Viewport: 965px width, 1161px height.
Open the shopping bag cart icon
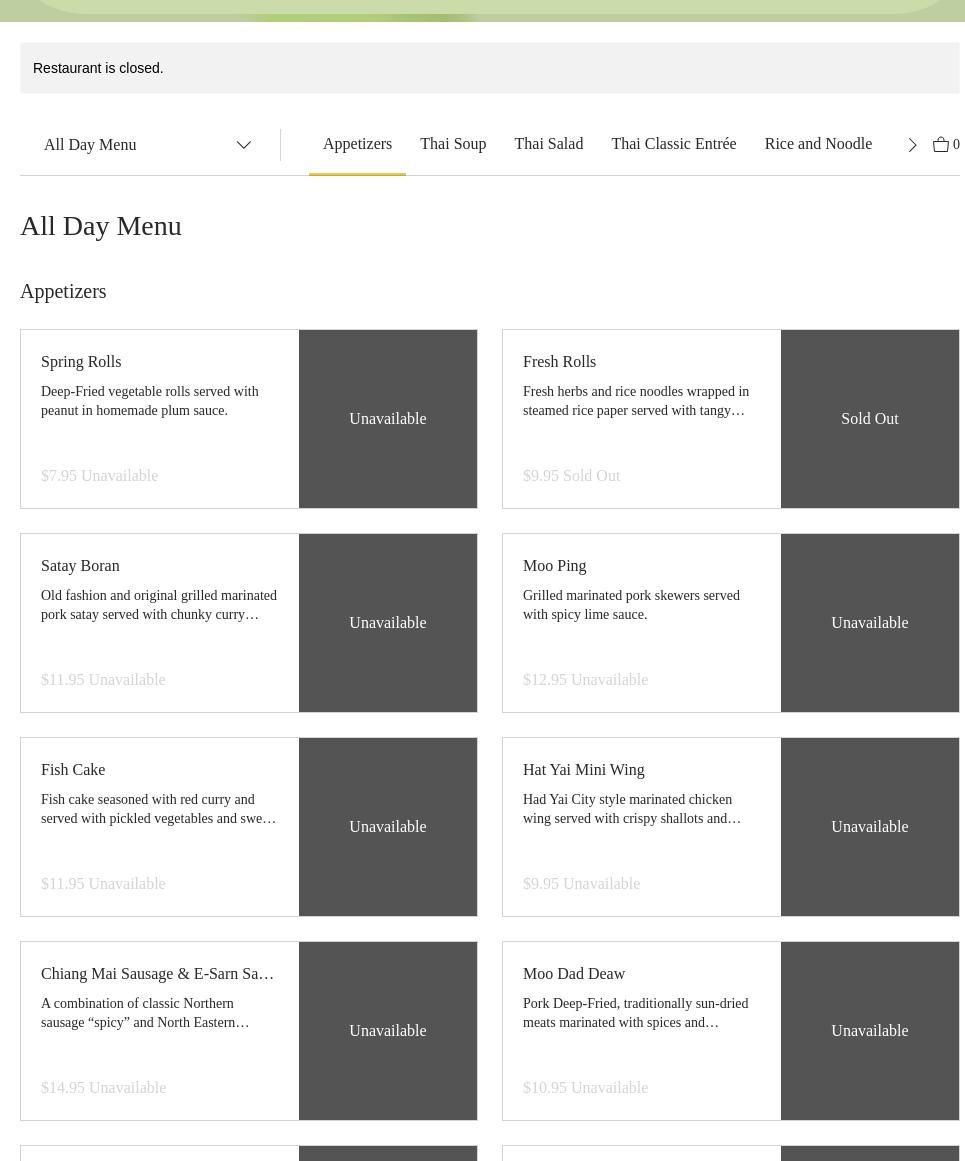point(941,145)
